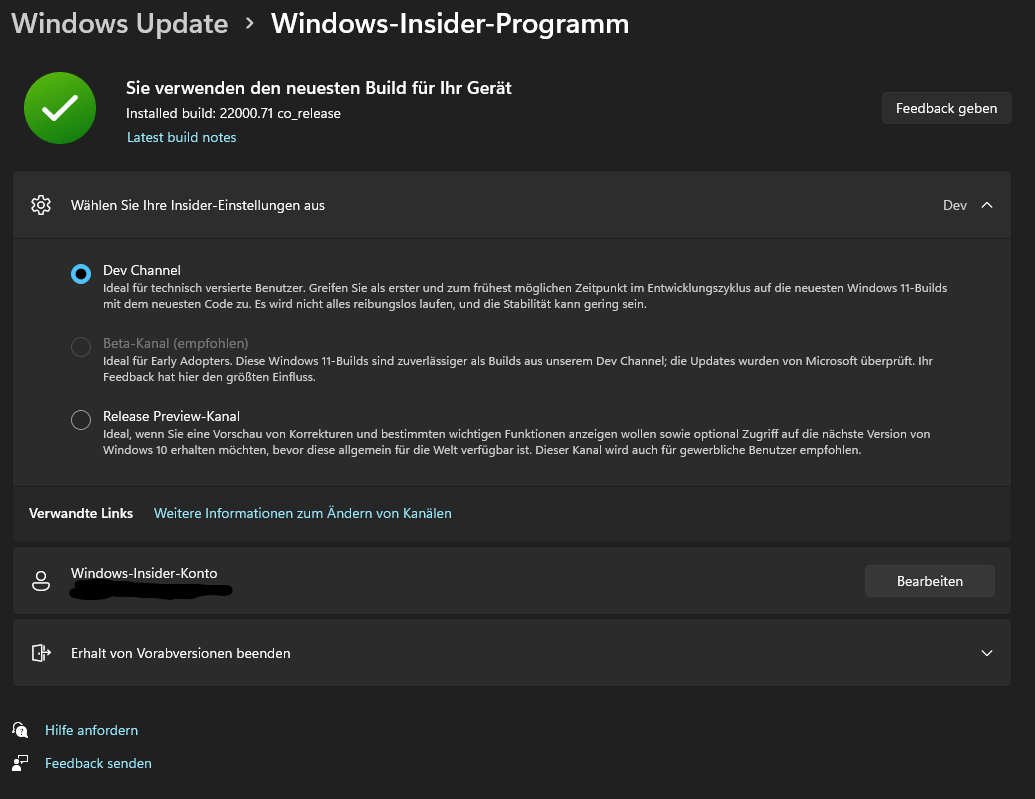This screenshot has height=799, width=1035.
Task: Click the Verwandte Links label
Action: (x=81, y=513)
